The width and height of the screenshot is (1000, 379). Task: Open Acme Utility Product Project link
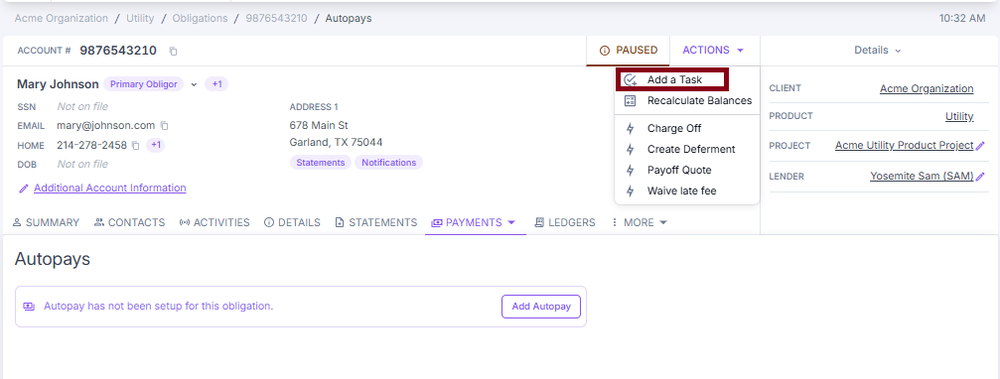[904, 145]
